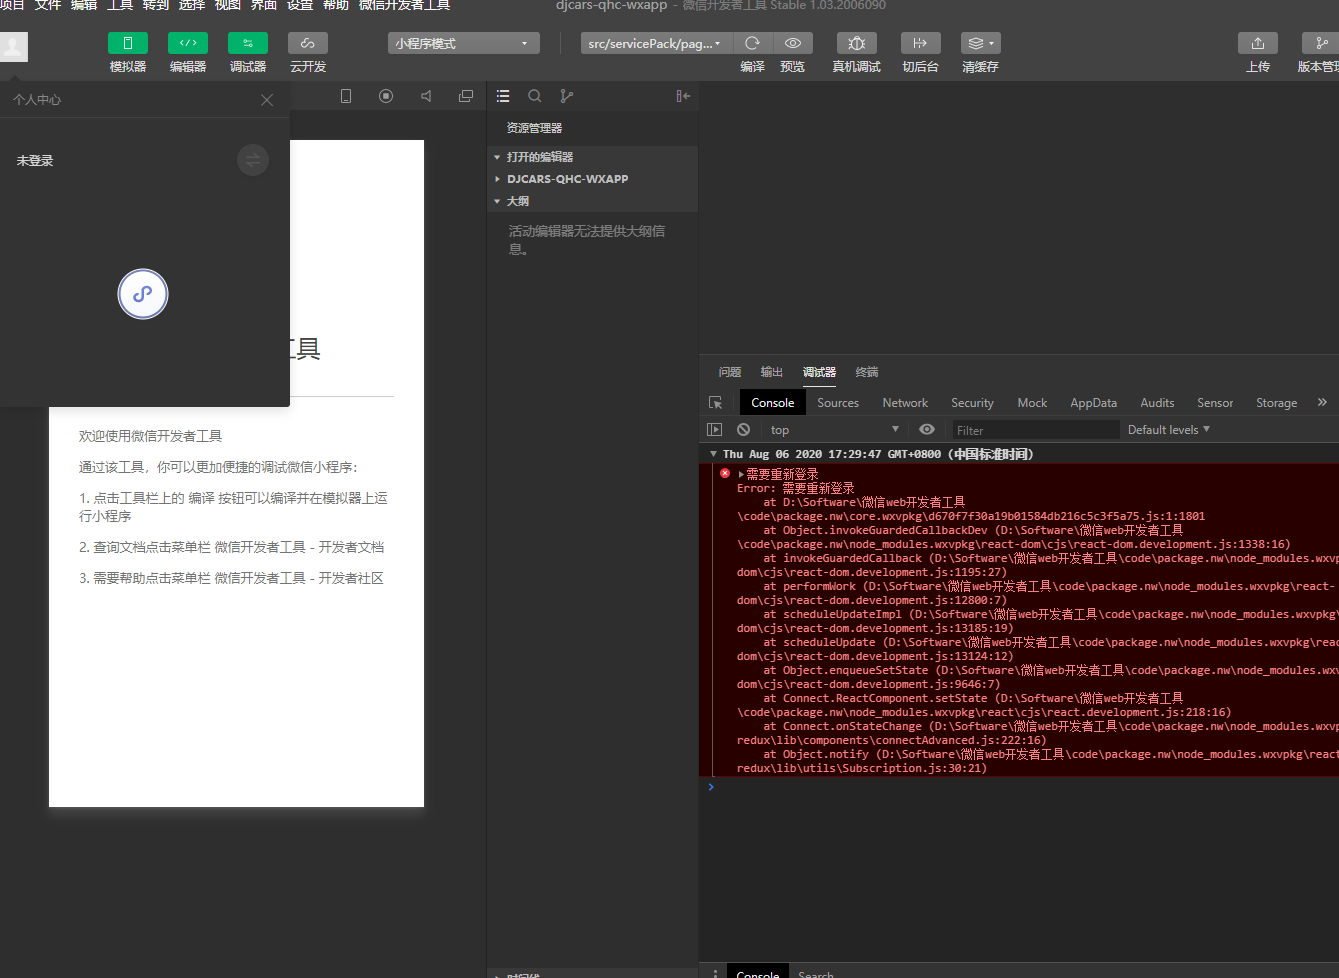Open the 清缓存 clear cache menu
1339x978 pixels.
click(x=981, y=43)
